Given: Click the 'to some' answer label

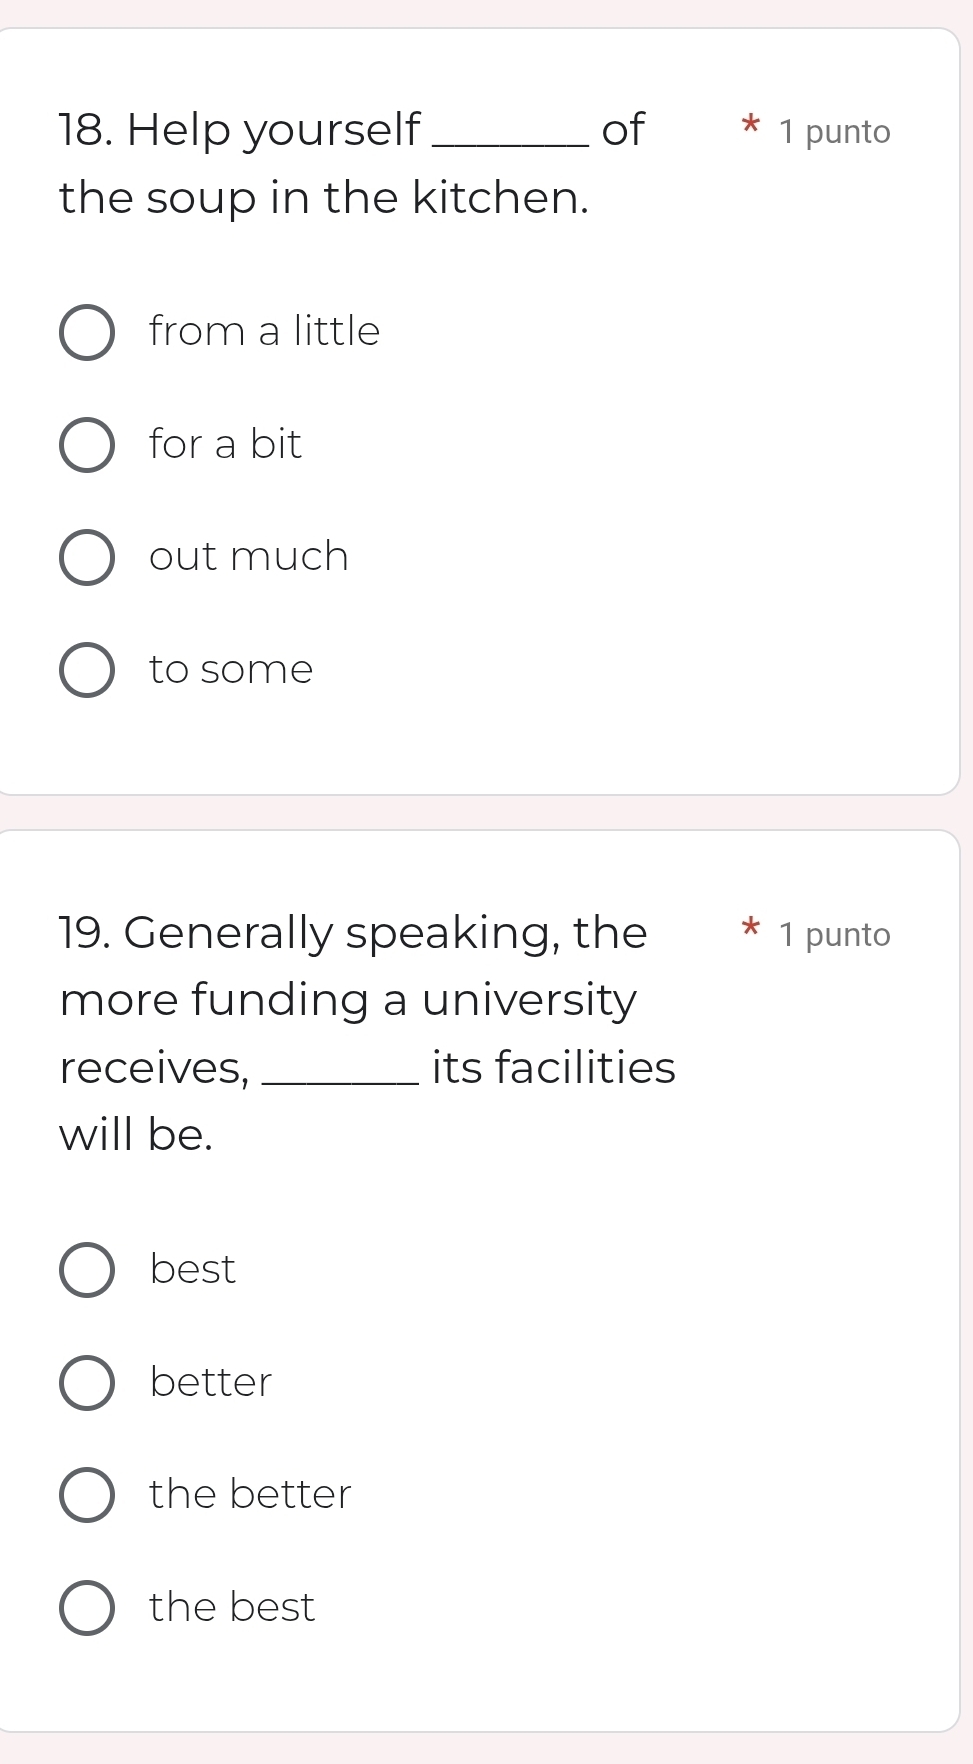Looking at the screenshot, I should coord(231,669).
